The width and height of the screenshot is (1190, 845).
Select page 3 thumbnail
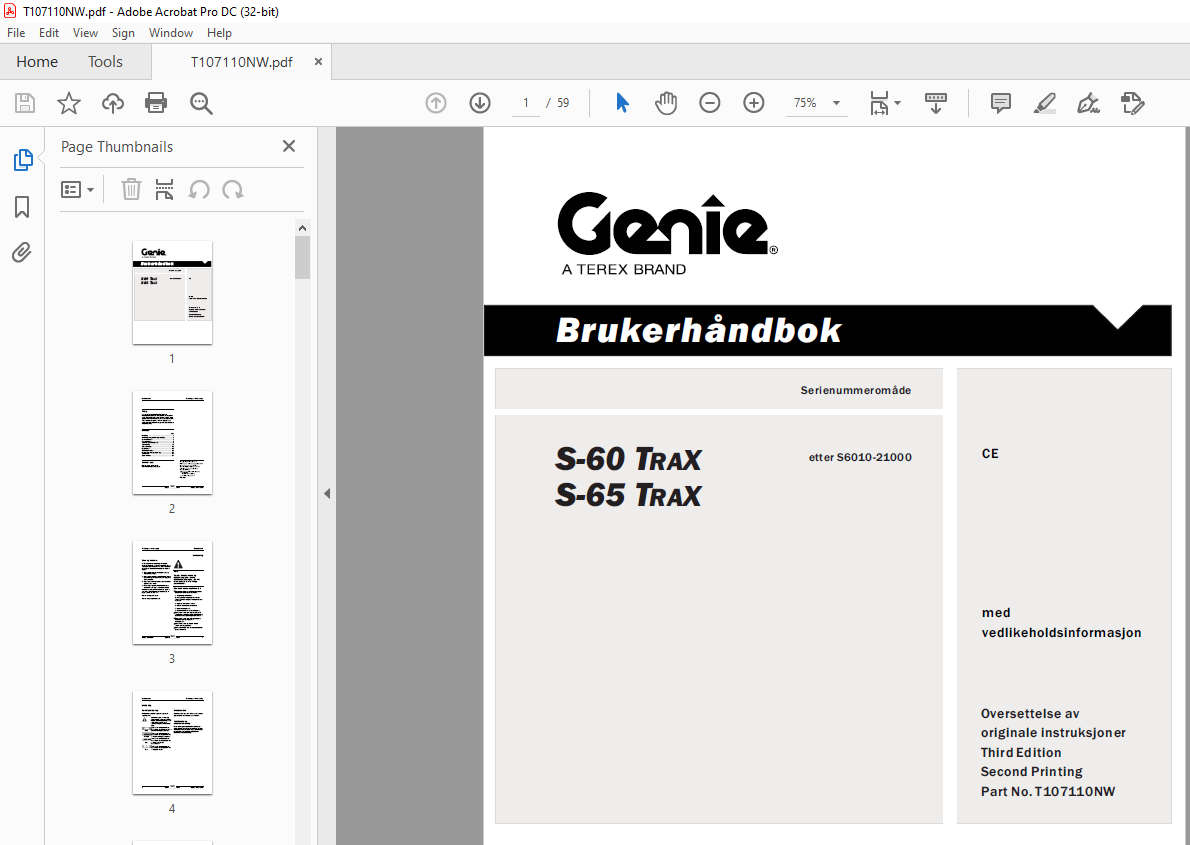172,593
